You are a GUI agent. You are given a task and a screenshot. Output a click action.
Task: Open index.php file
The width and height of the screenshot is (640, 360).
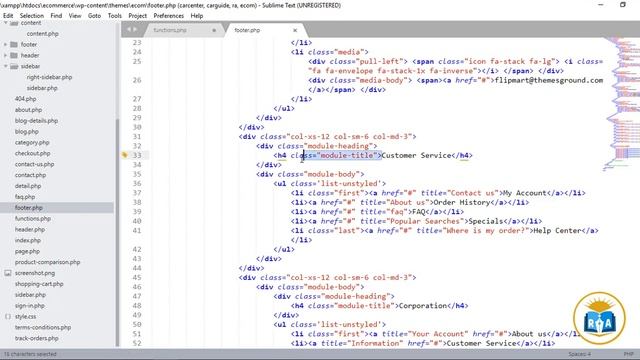28,240
